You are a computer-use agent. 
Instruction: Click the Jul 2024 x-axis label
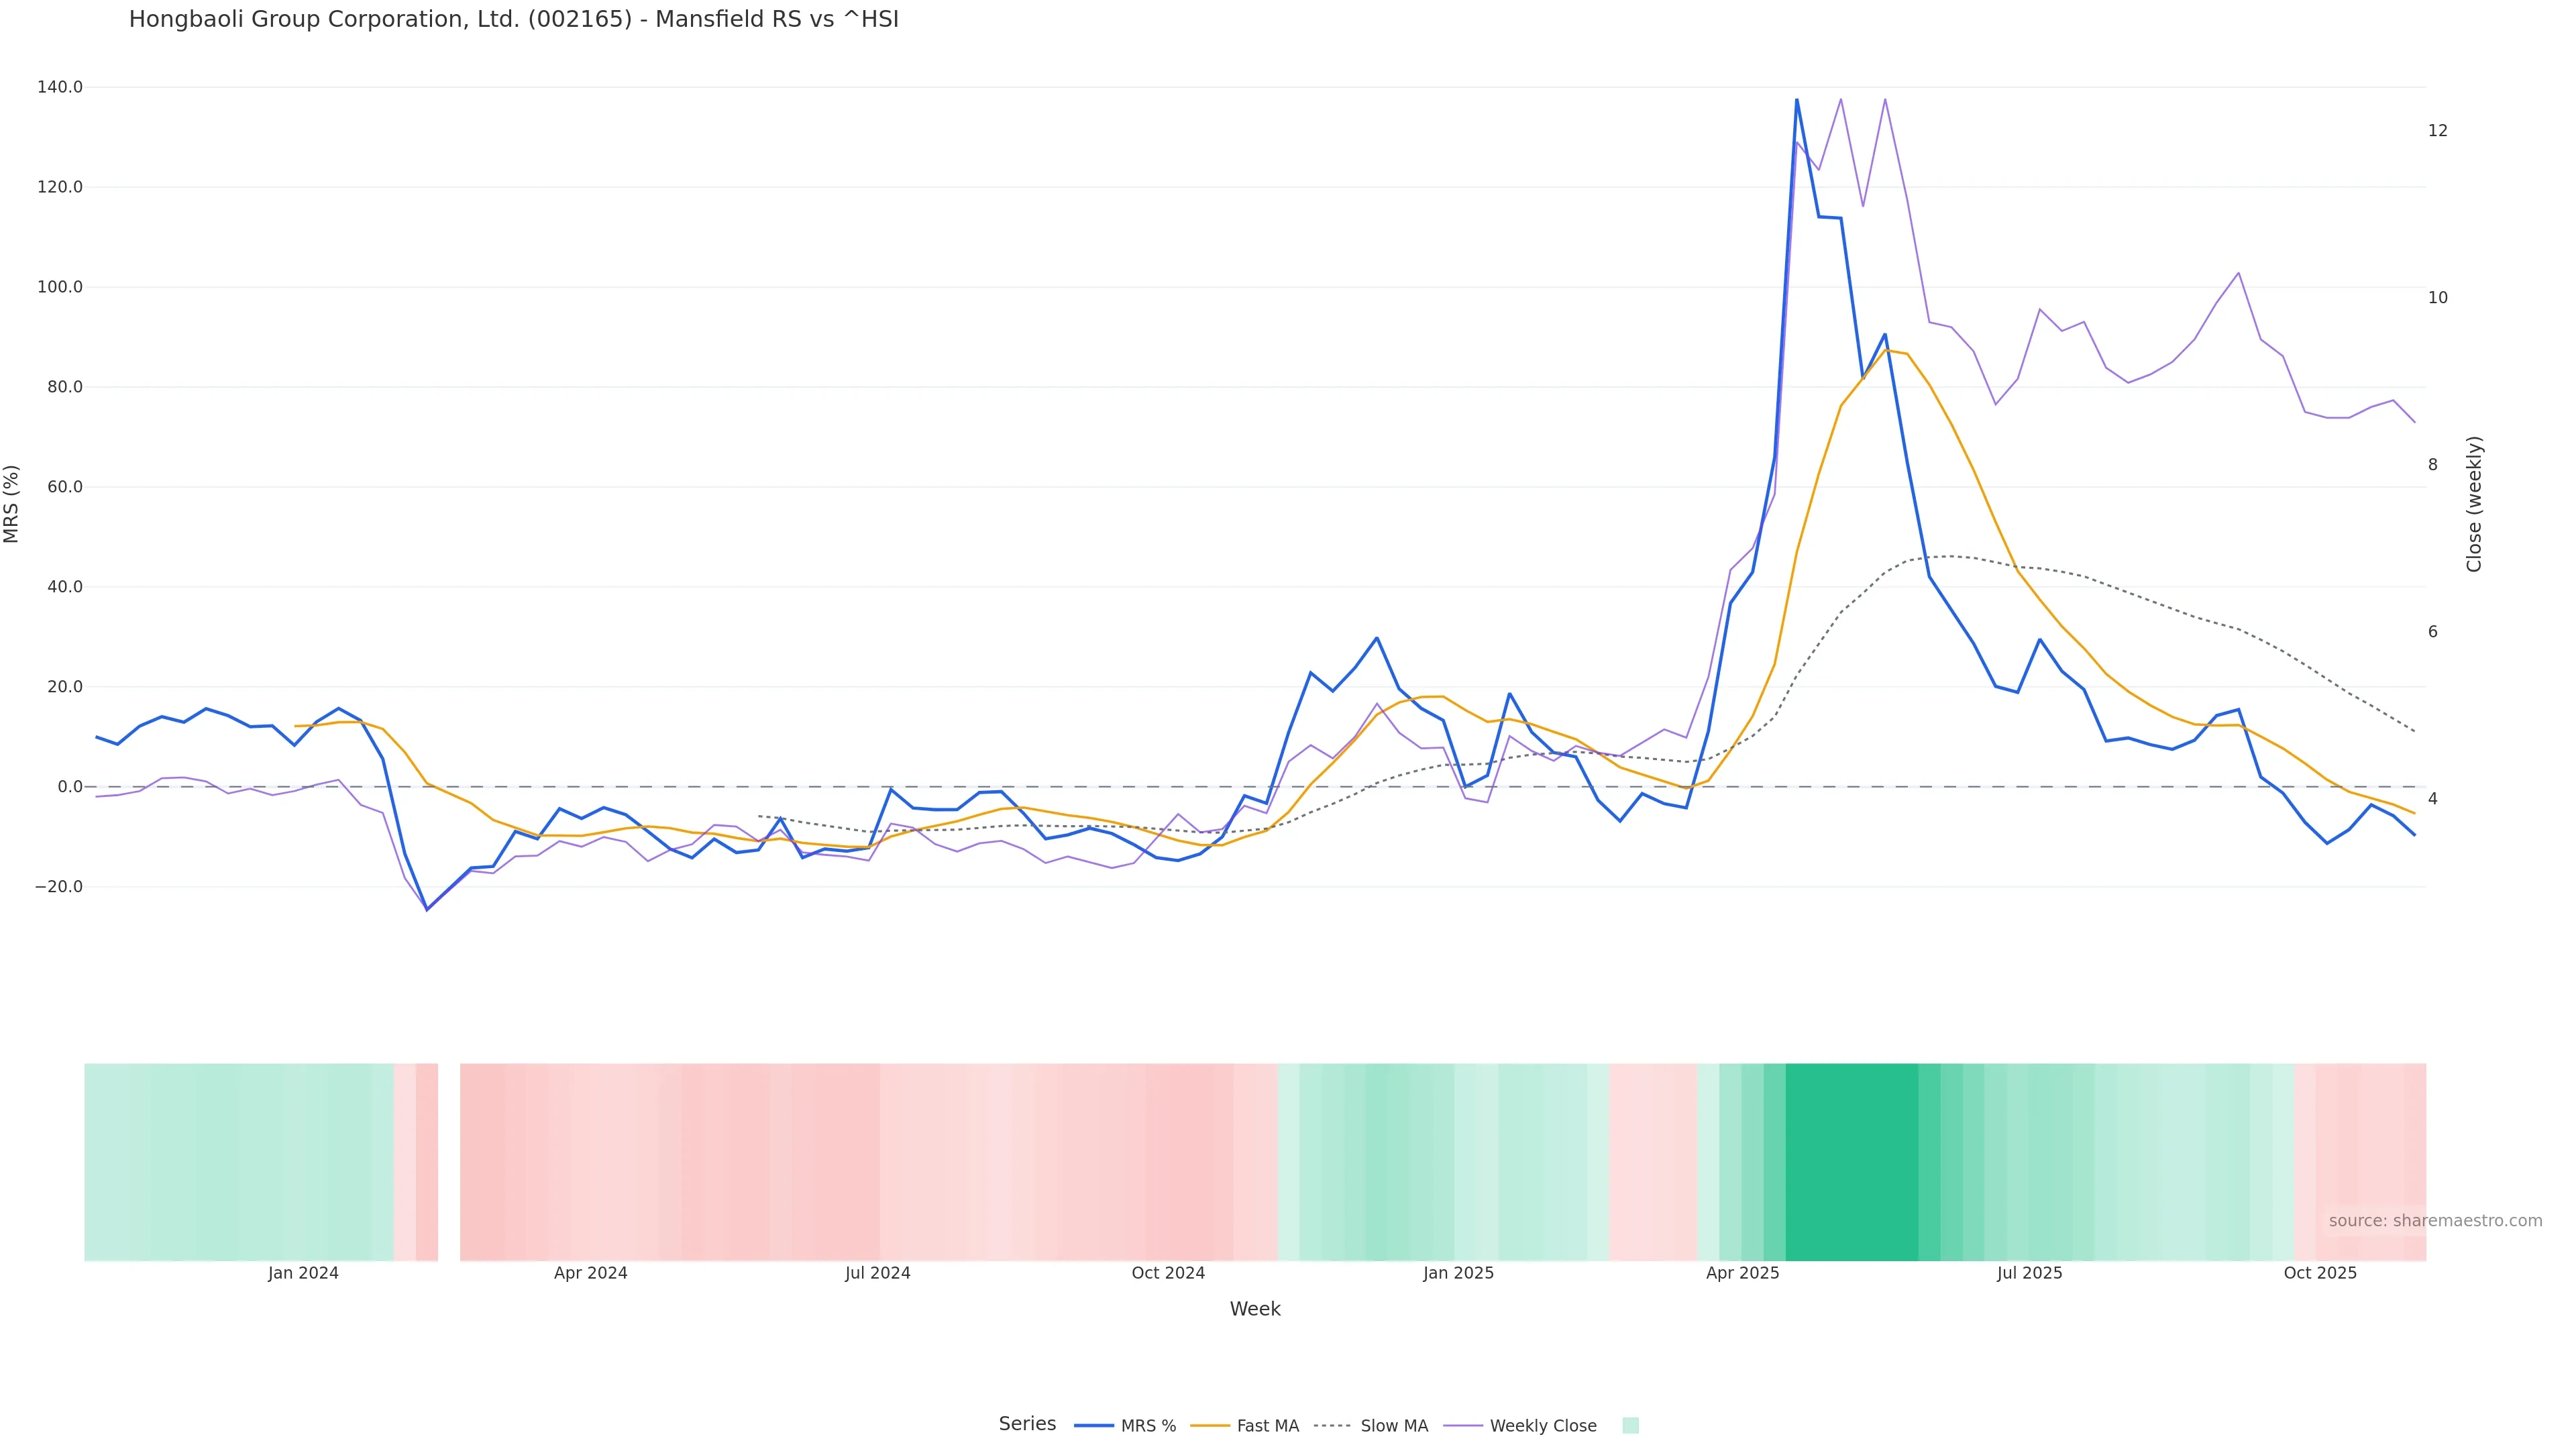click(x=877, y=1273)
